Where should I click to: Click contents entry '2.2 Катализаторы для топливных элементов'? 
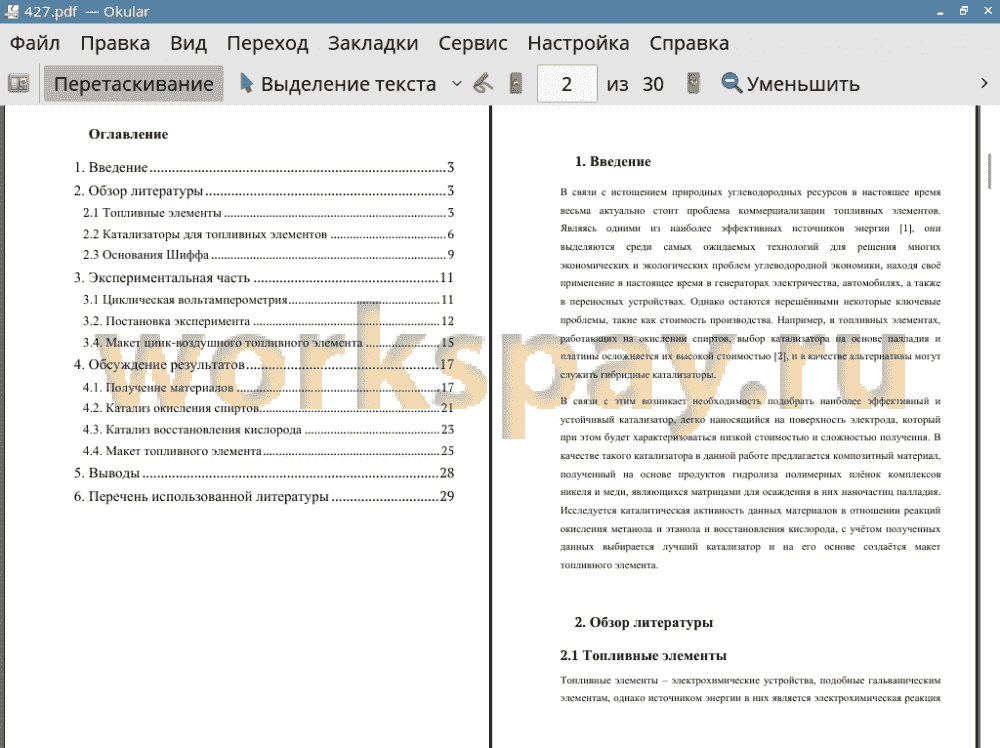click(268, 234)
